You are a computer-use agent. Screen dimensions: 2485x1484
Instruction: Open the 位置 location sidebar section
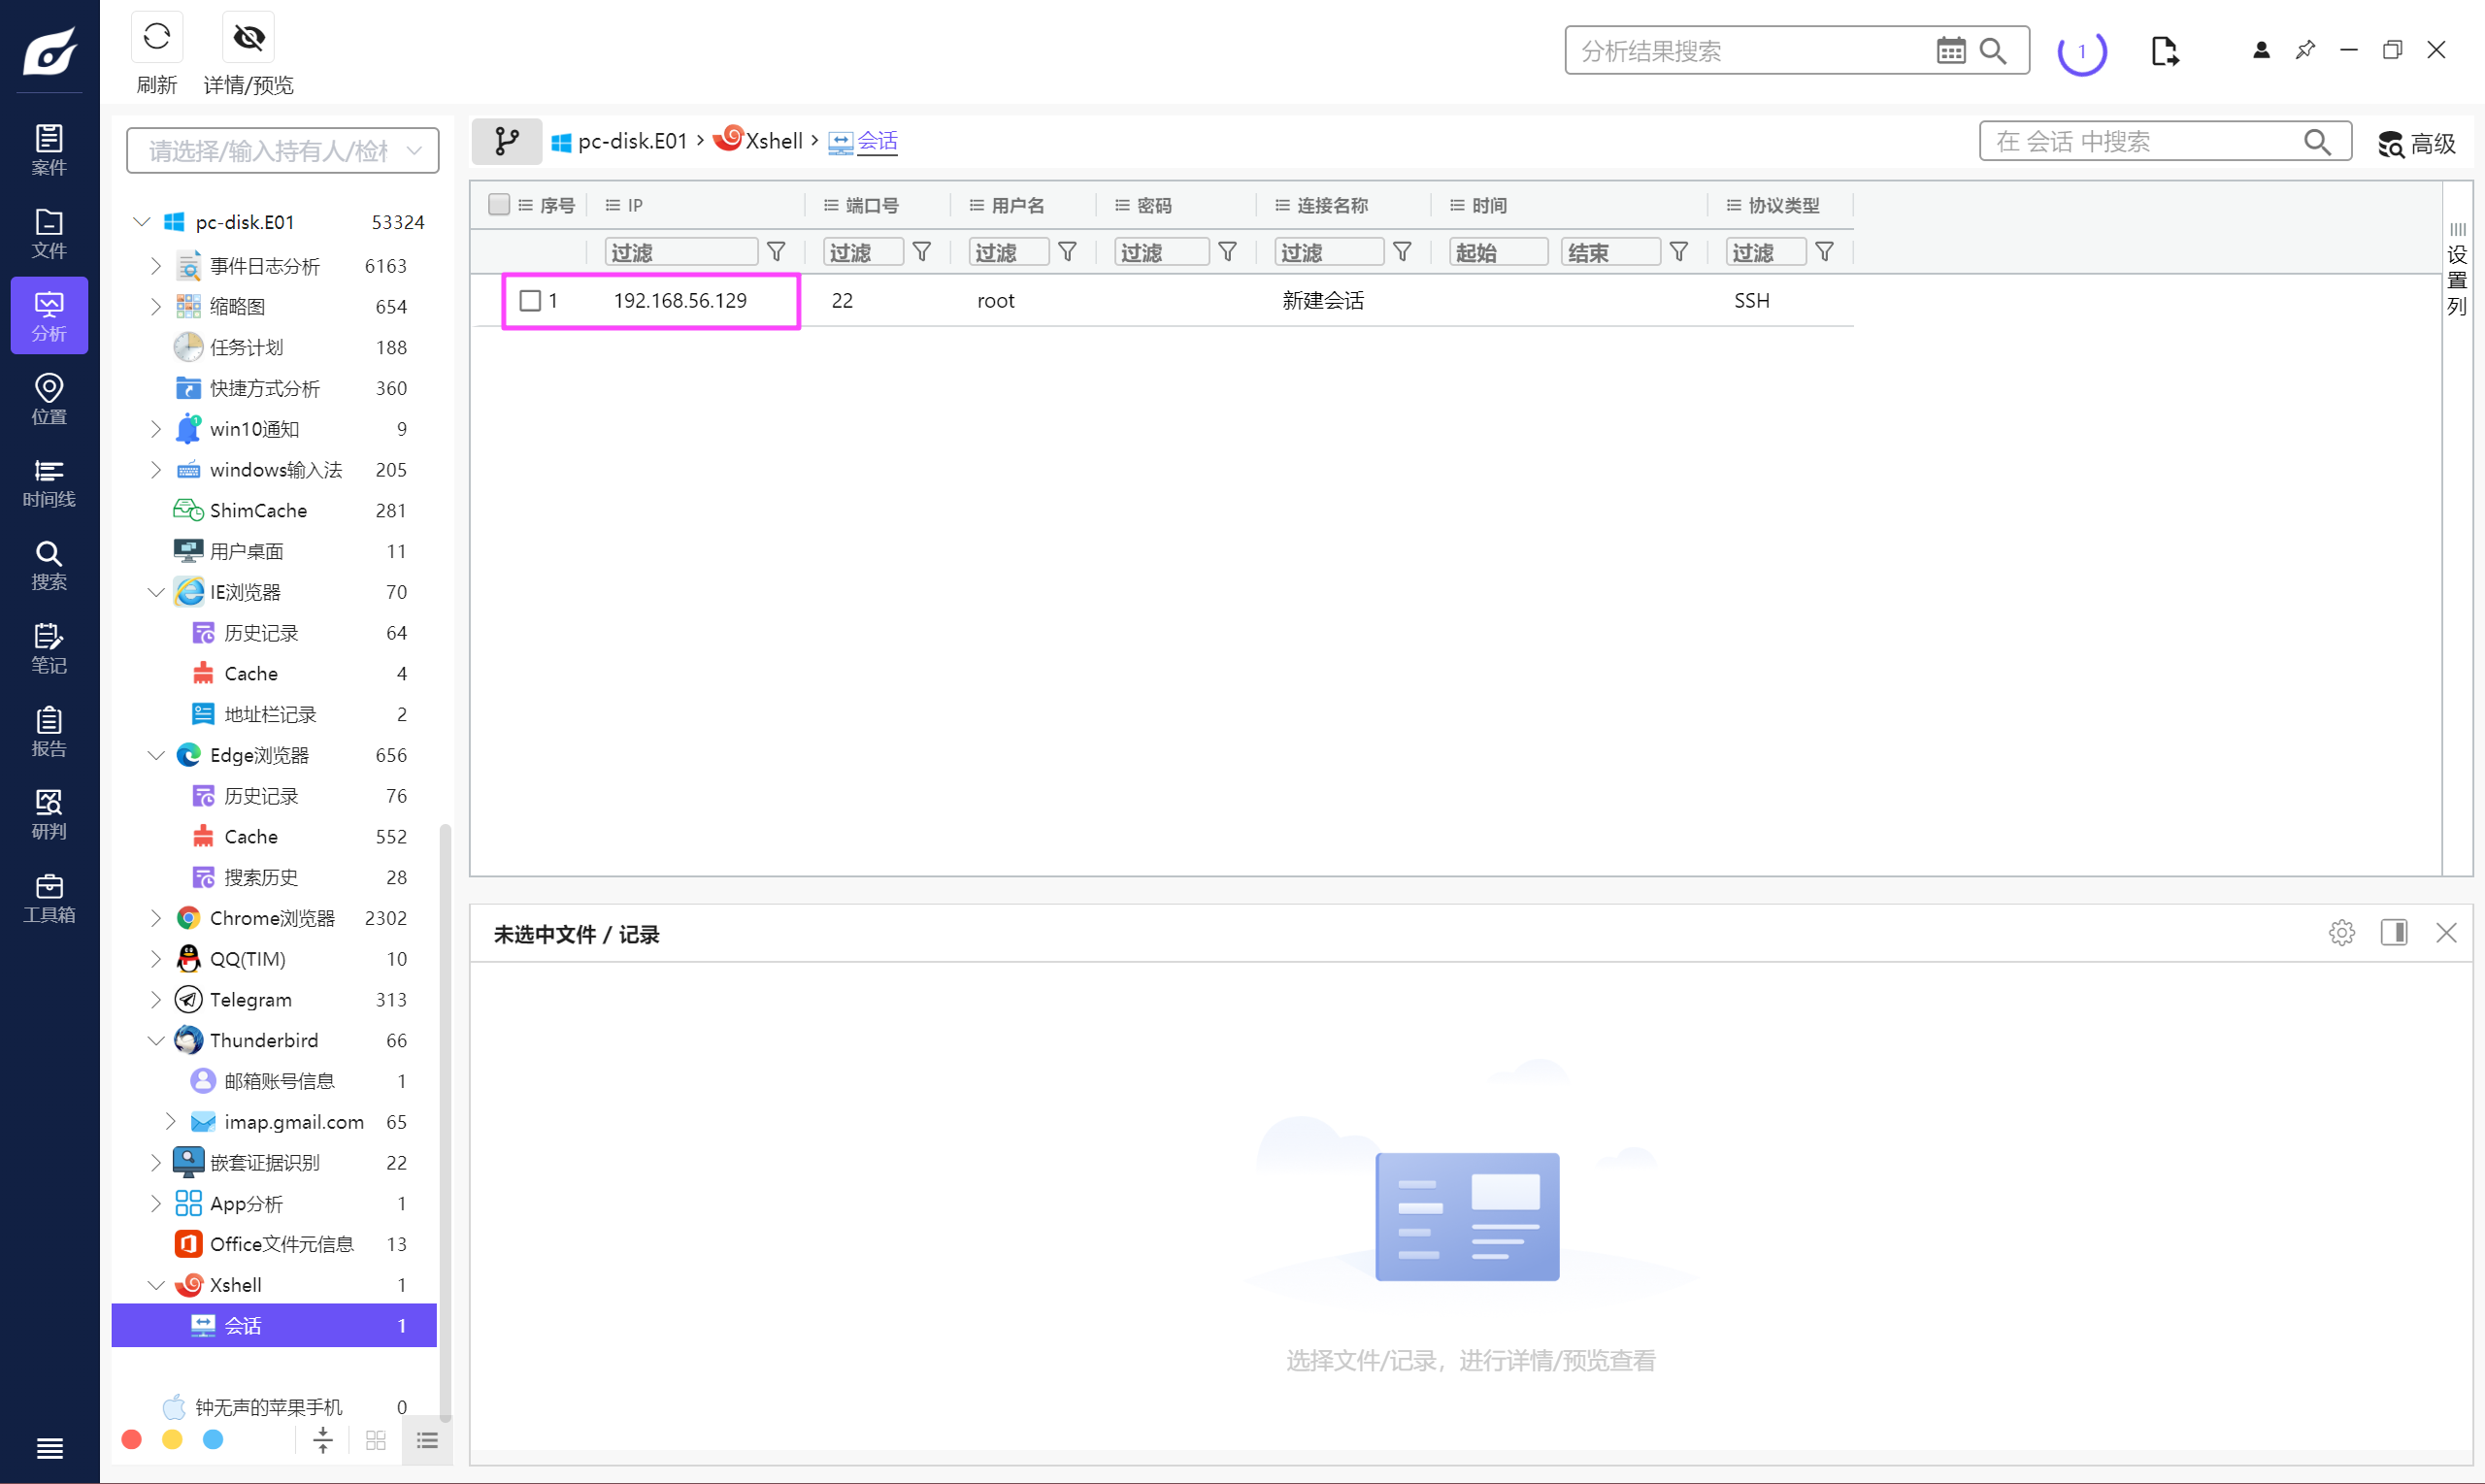pos(49,399)
